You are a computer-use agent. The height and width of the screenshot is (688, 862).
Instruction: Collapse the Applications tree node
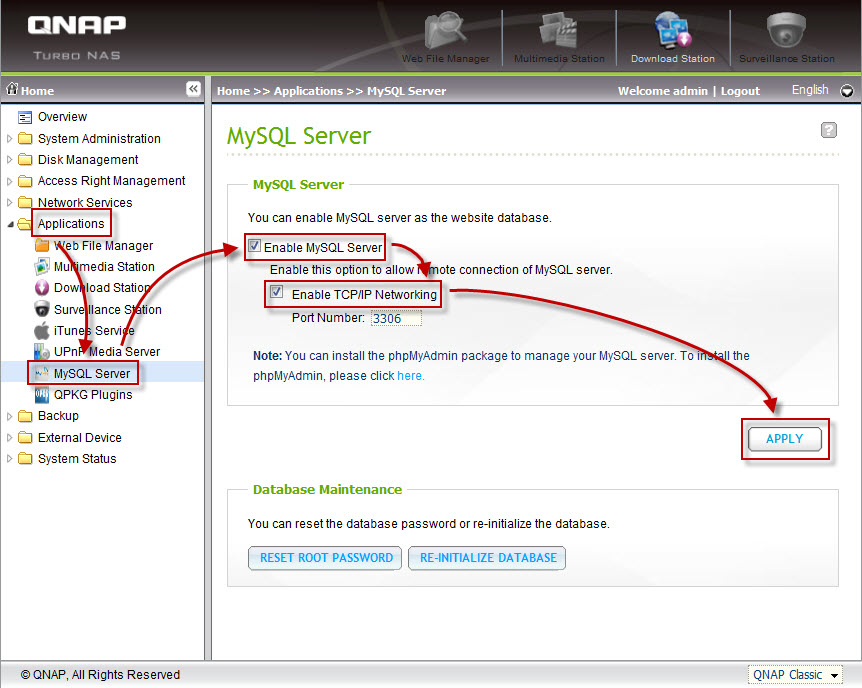(x=10, y=224)
